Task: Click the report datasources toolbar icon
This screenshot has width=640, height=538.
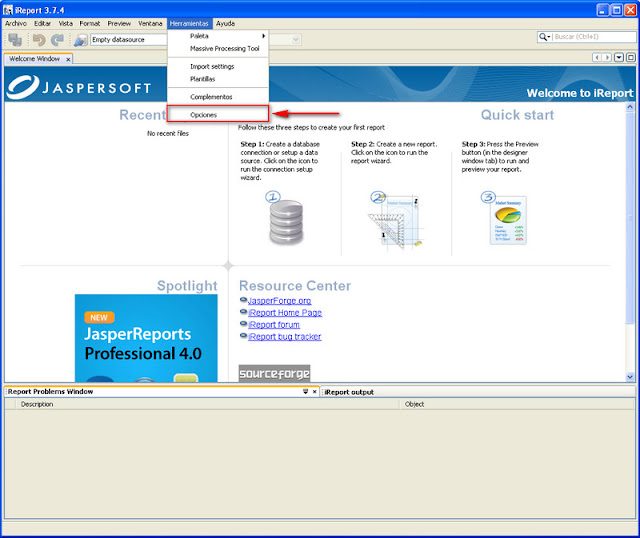Action: tap(80, 40)
